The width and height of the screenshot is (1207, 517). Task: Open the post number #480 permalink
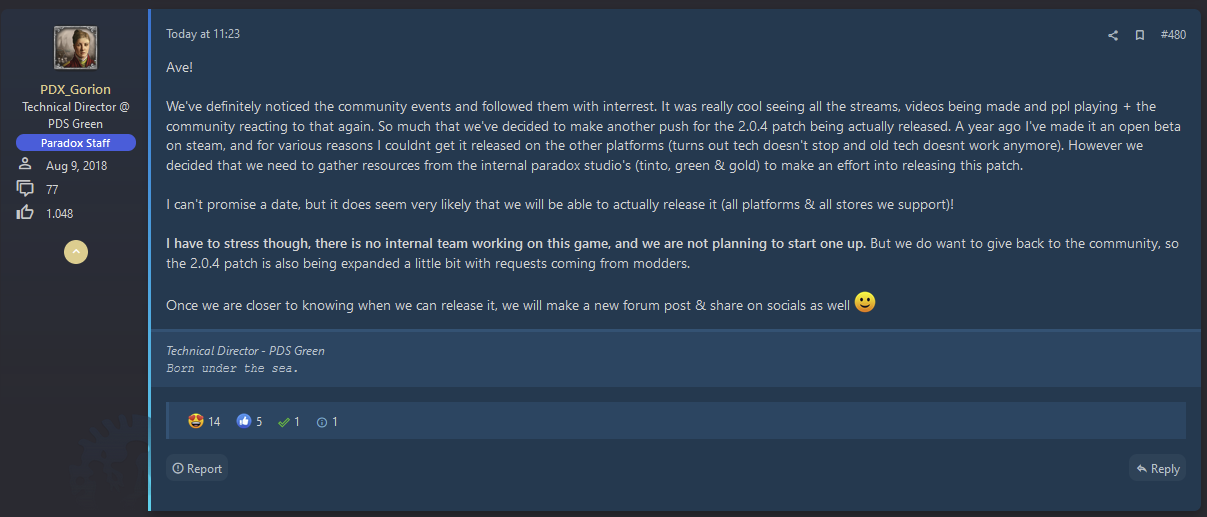click(x=1173, y=35)
